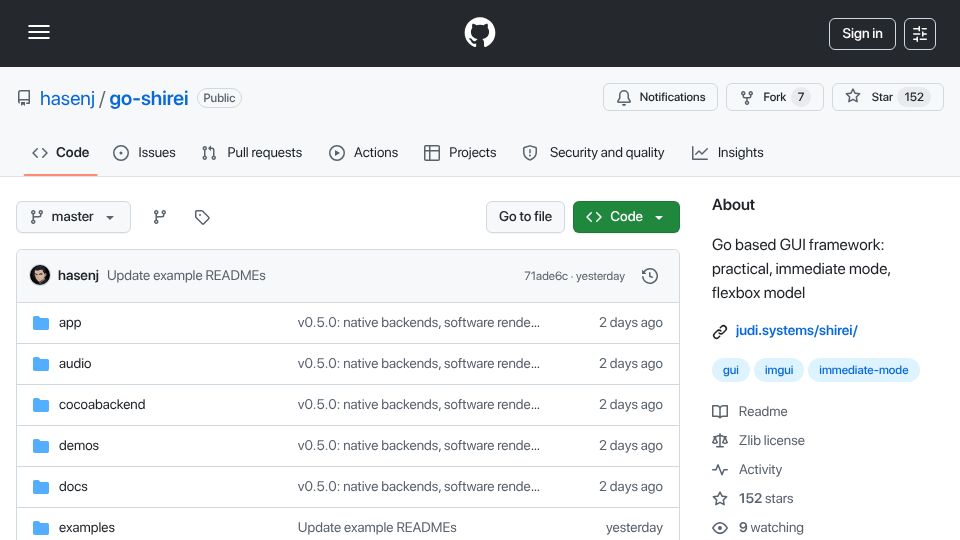Expand the green Code dropdown
Viewport: 960px width, 540px height.
coord(626,217)
